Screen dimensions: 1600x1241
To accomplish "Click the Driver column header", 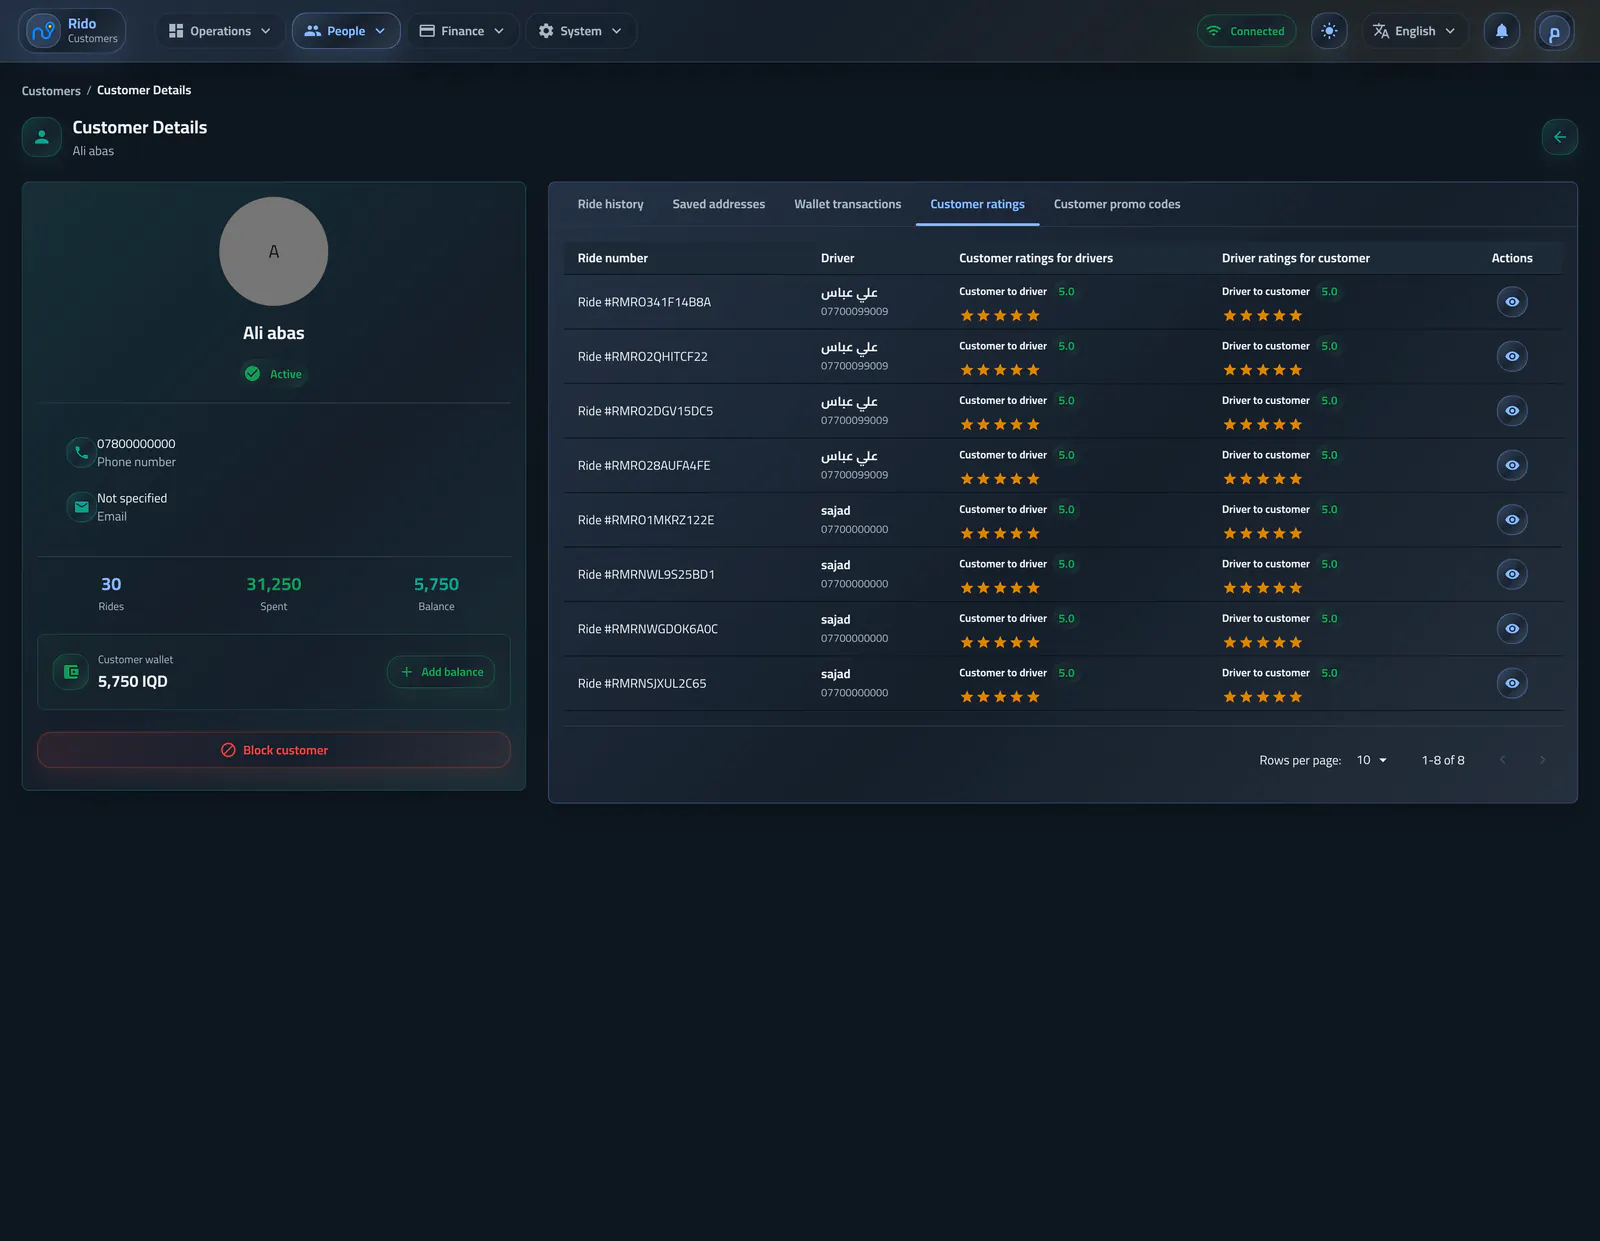I will tap(837, 258).
